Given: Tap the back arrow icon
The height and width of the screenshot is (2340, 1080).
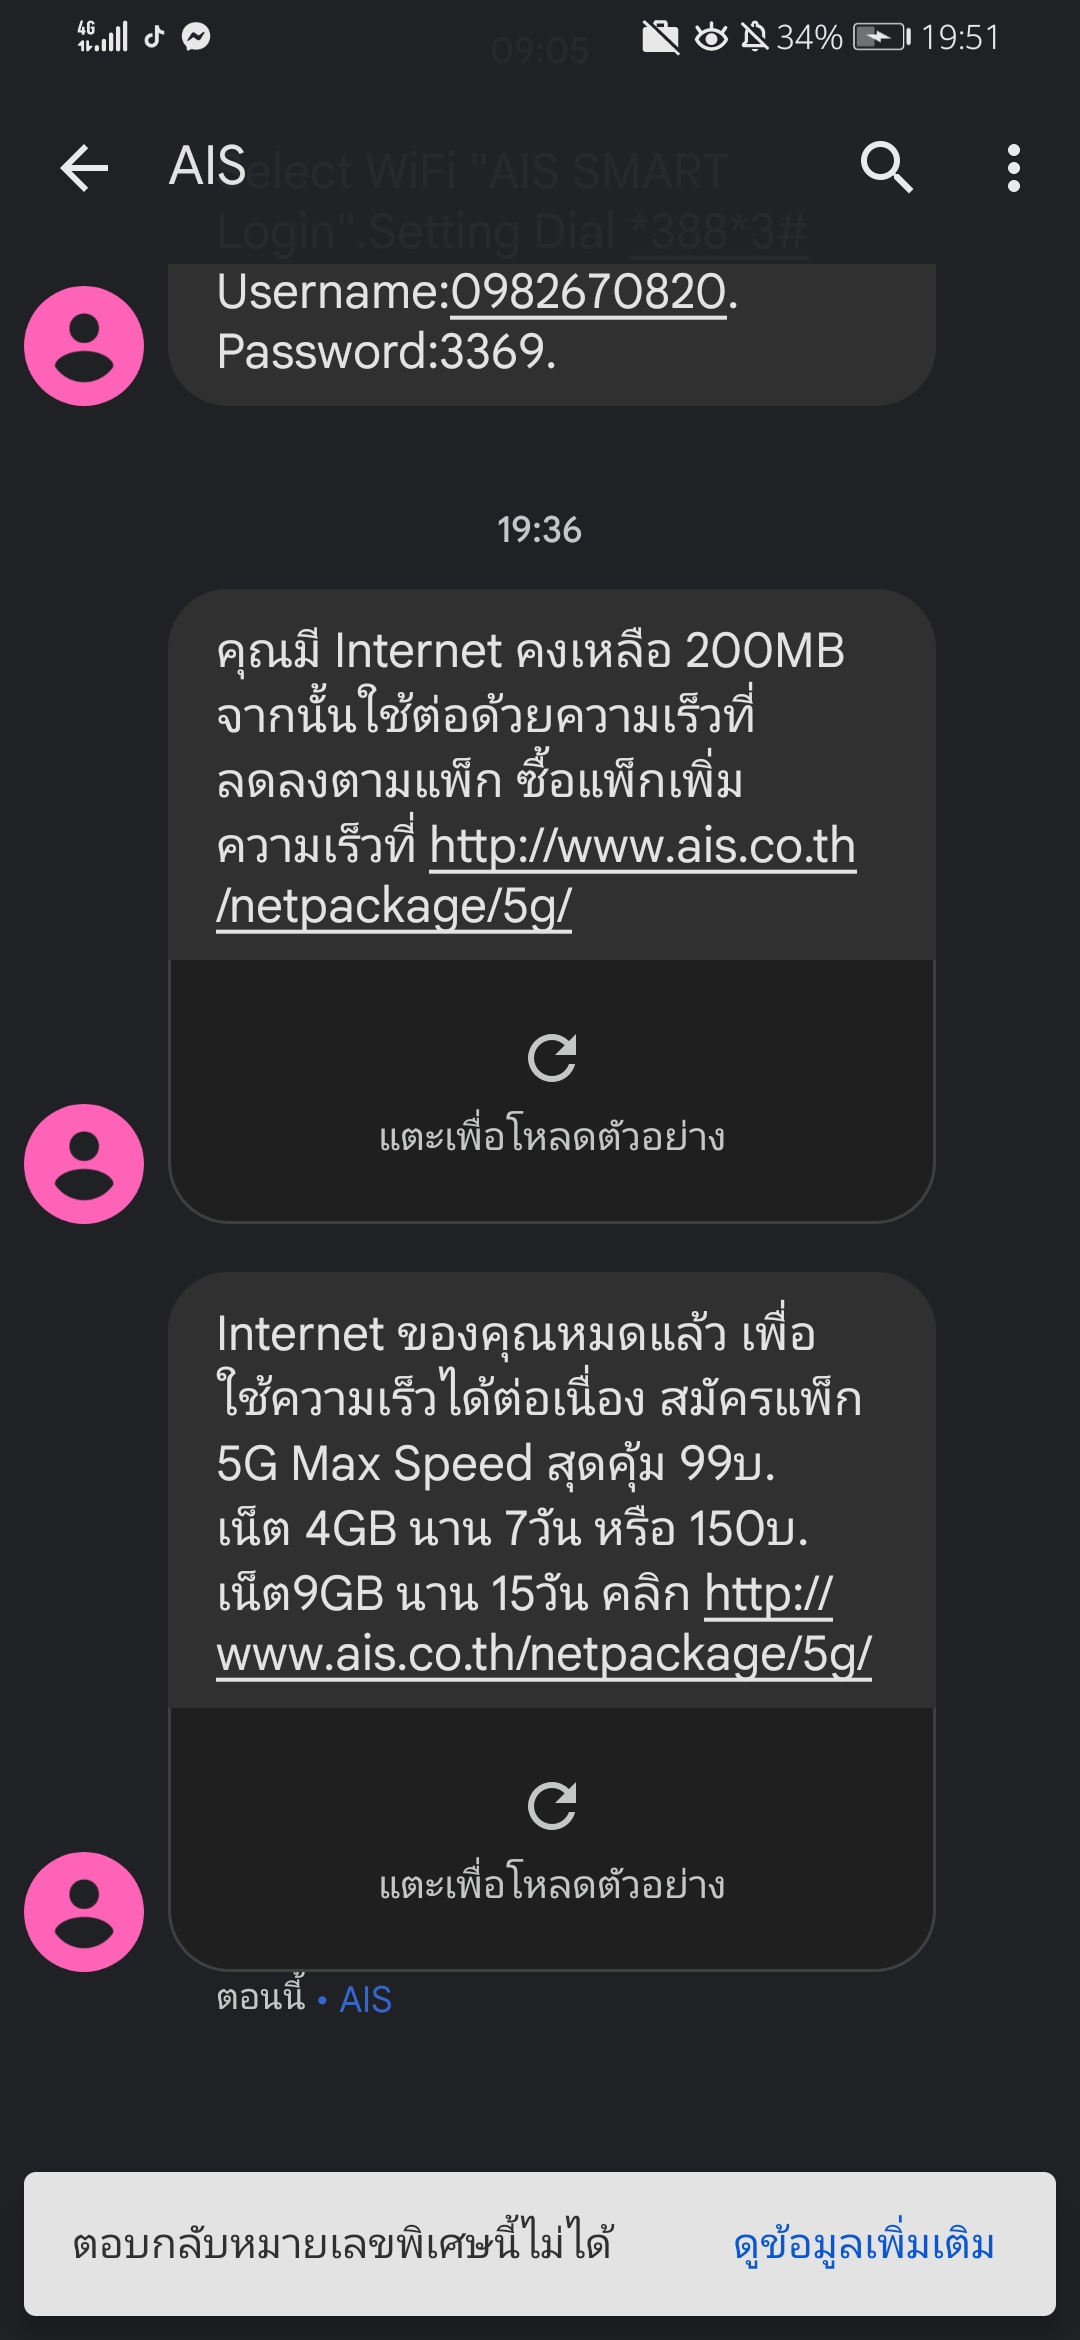Looking at the screenshot, I should 84,167.
